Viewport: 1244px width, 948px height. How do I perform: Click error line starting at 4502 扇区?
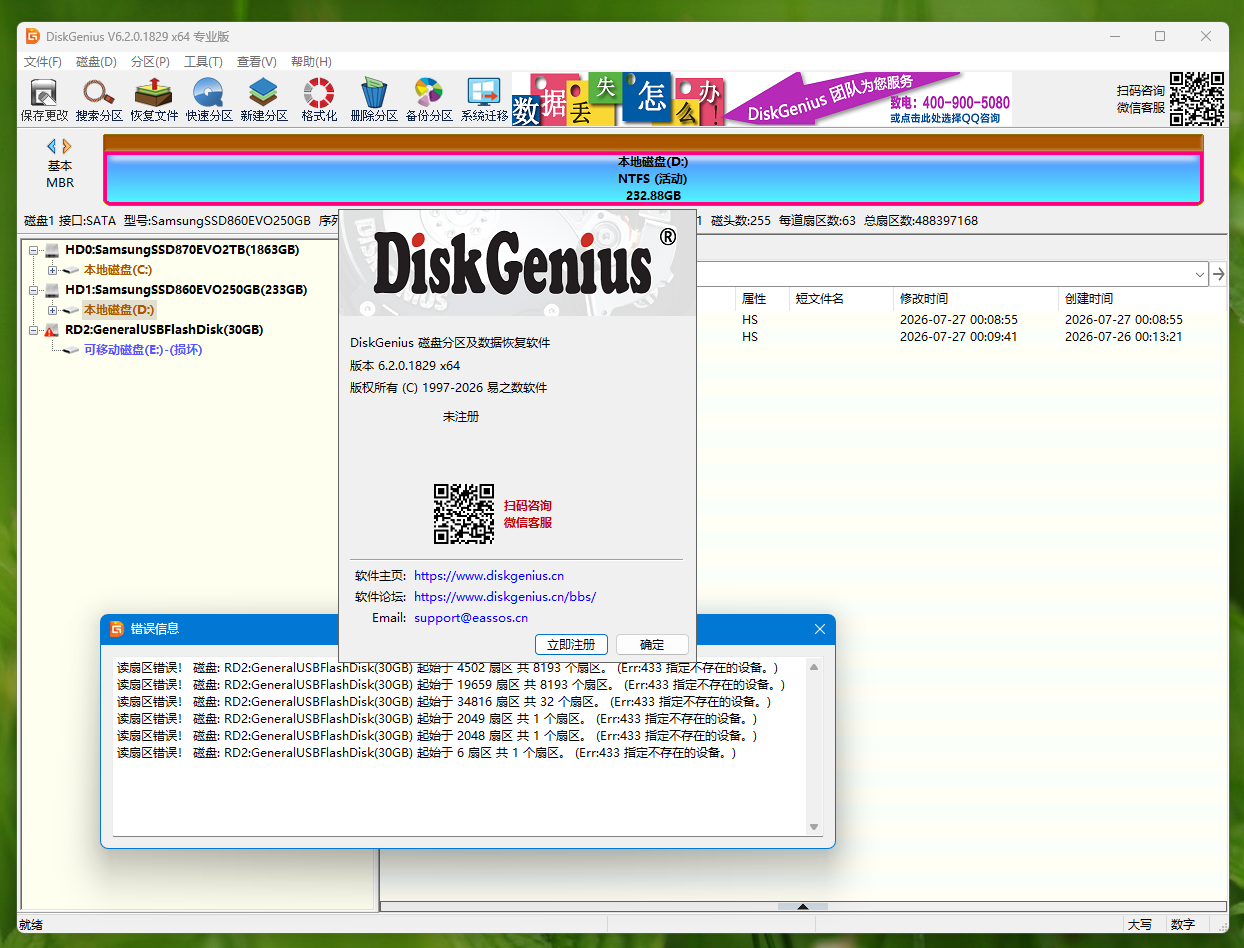[x=447, y=667]
